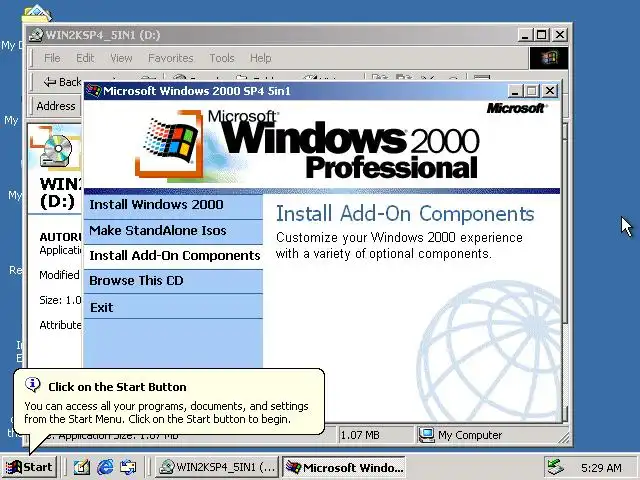Launch Show Desktop quick launch icon

82,467
